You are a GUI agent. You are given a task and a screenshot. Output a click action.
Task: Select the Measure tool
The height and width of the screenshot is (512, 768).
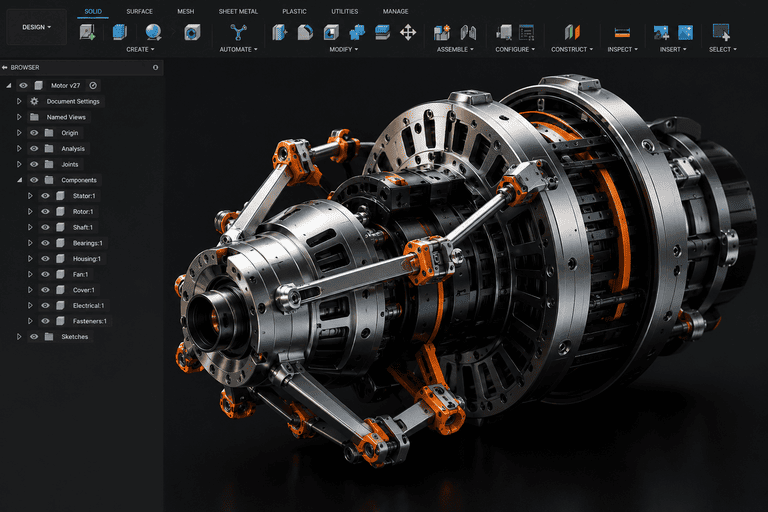click(x=622, y=33)
